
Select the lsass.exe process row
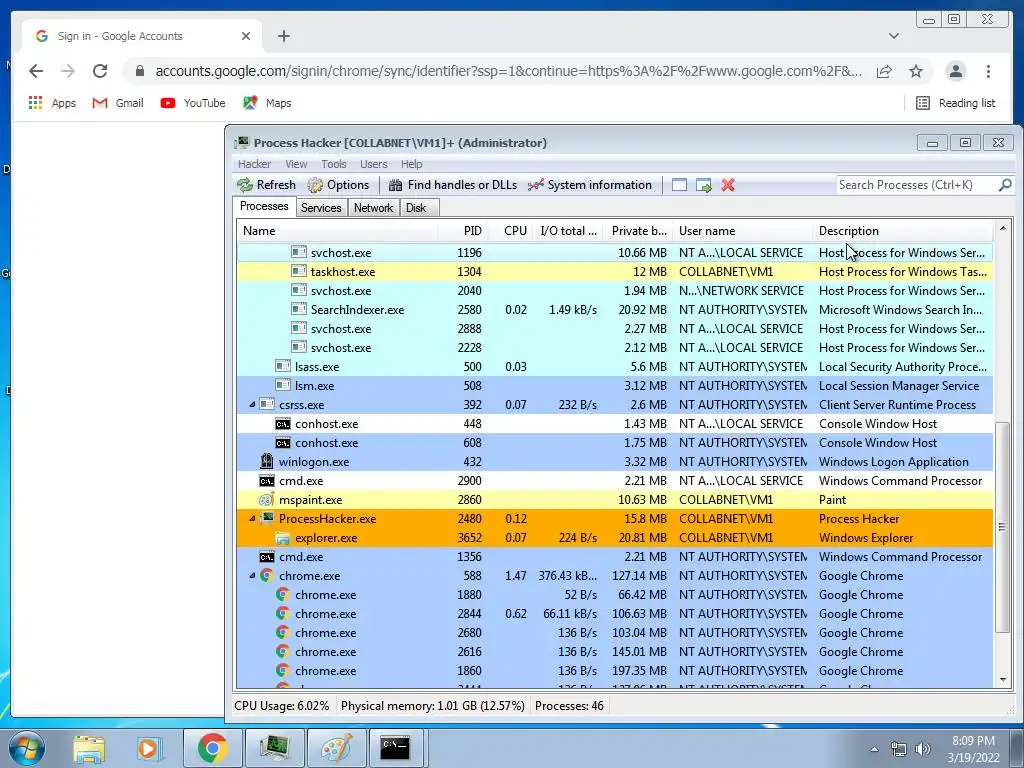coord(614,367)
